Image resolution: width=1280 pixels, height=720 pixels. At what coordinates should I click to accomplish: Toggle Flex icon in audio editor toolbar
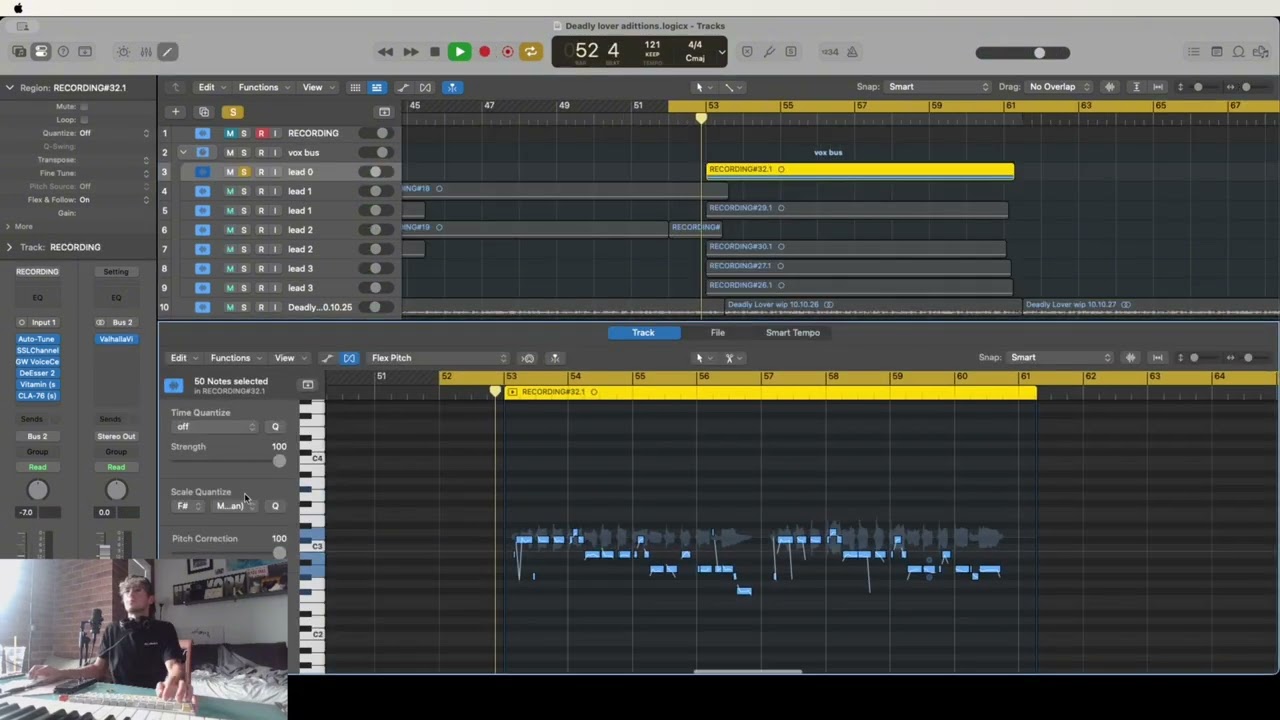point(349,358)
